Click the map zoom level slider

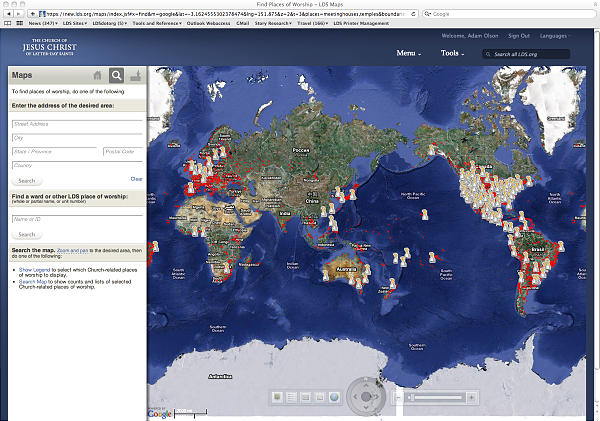tap(436, 398)
